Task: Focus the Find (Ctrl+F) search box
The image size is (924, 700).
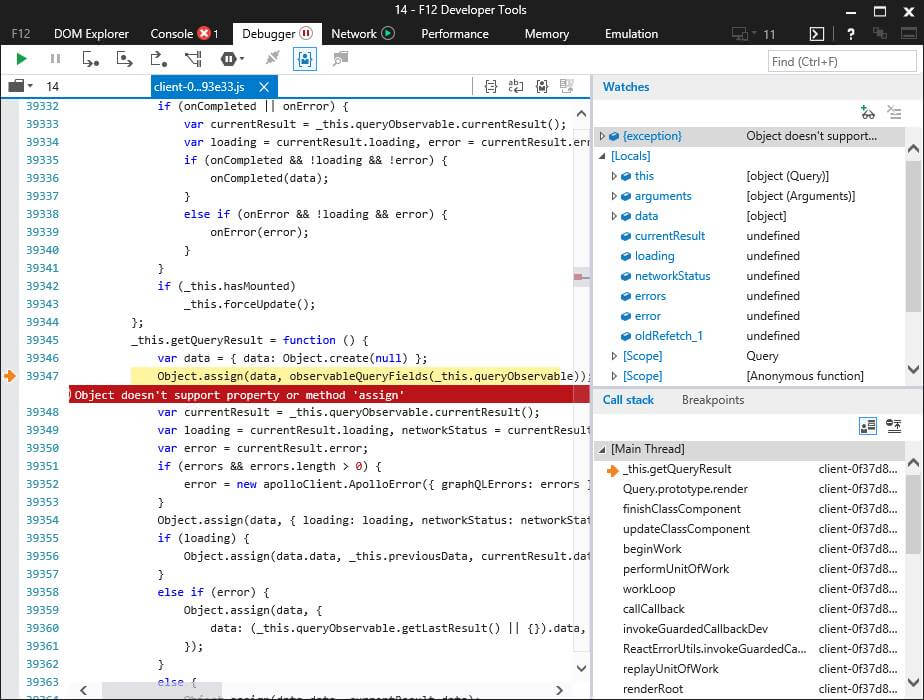Action: point(842,61)
